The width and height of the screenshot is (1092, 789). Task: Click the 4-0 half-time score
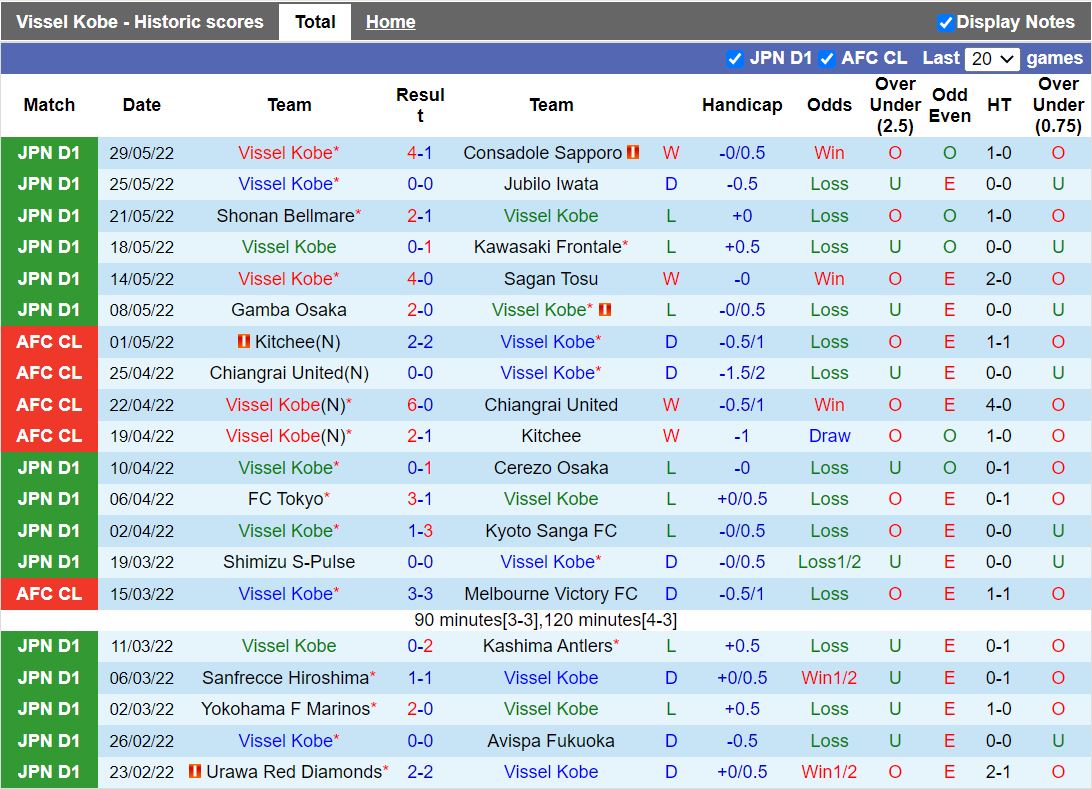click(999, 405)
